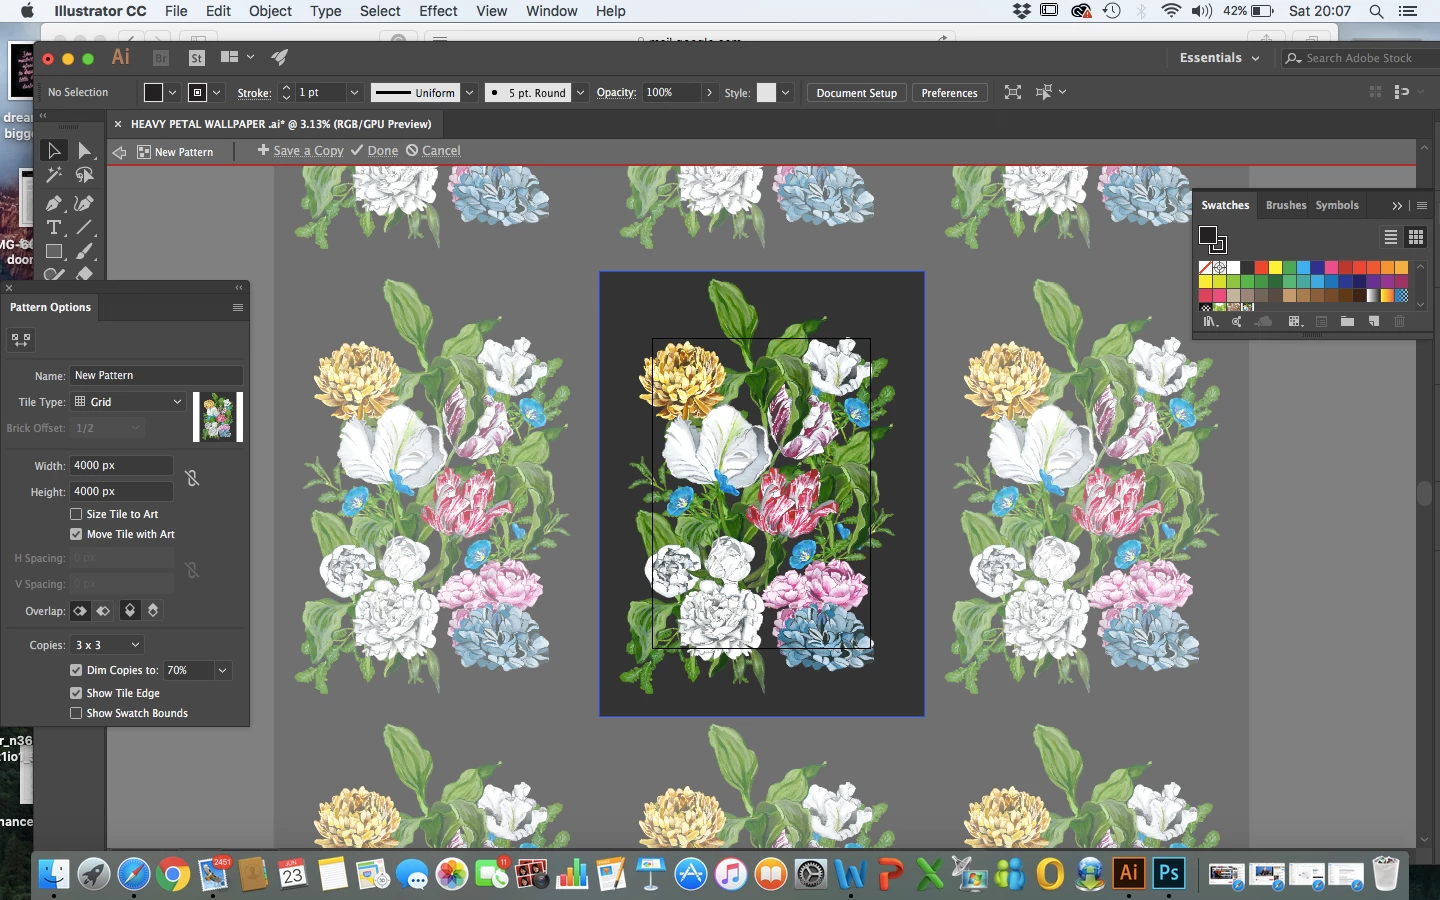Select the Paintbrush tool

point(85,252)
